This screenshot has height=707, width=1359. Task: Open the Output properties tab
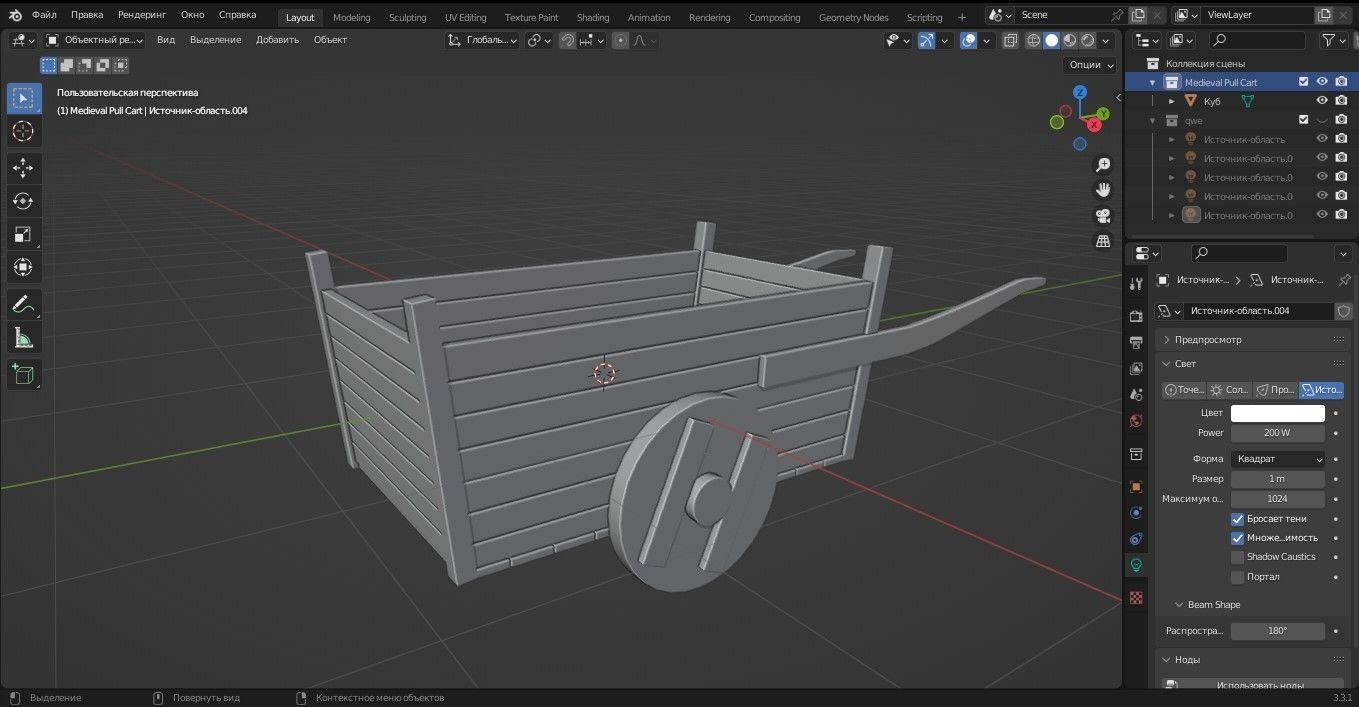[1136, 342]
